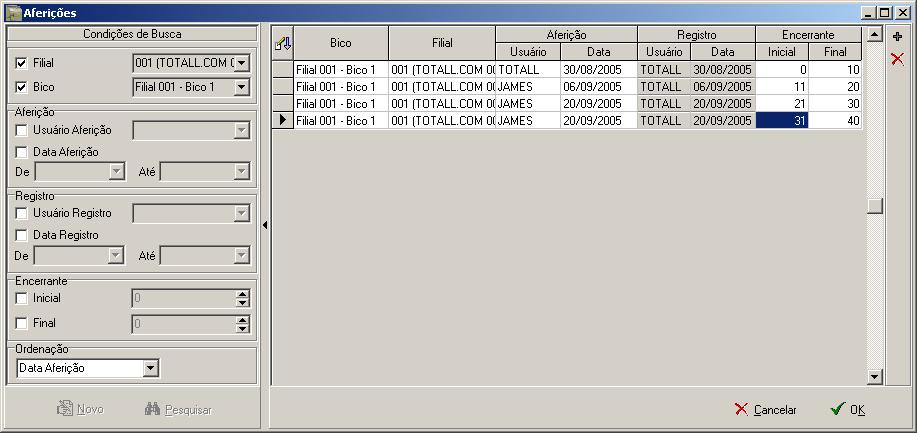Uncheck the Filial checkbox
917x433 pixels.
coord(22,63)
